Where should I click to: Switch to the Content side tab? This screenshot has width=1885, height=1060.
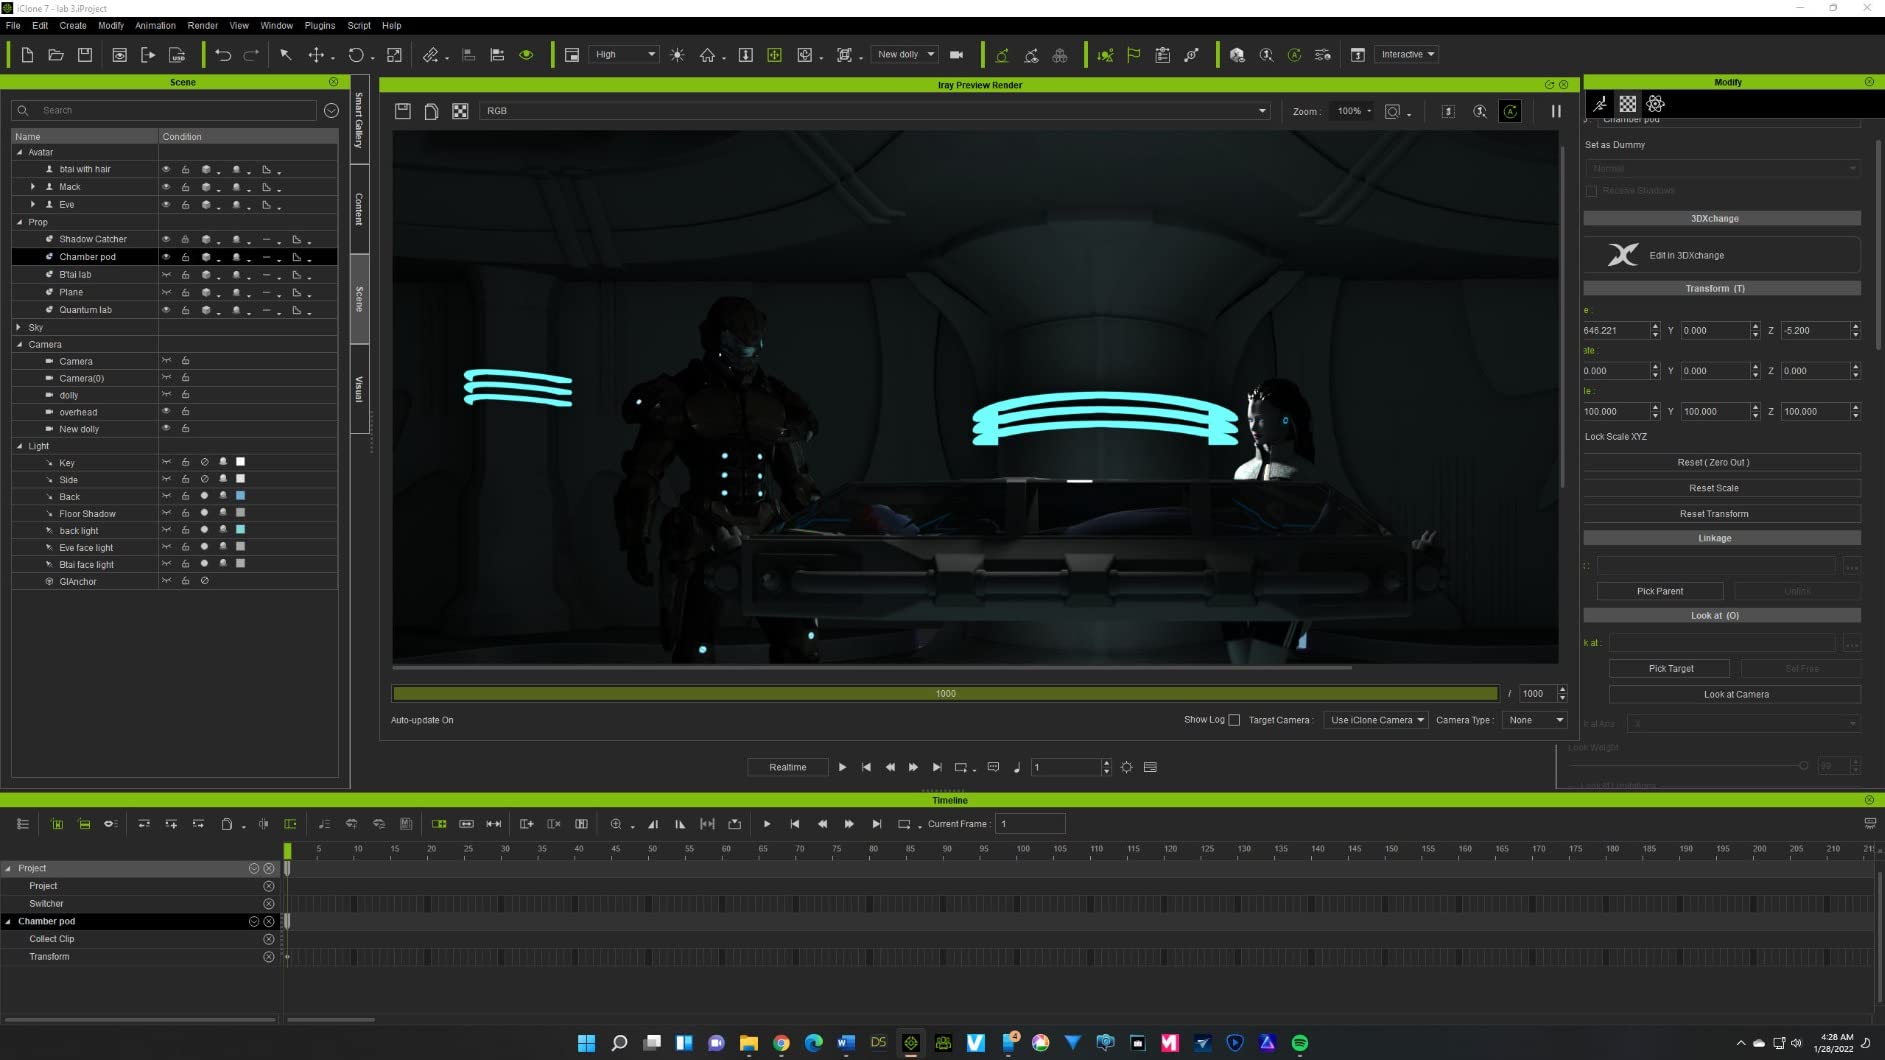coord(359,209)
